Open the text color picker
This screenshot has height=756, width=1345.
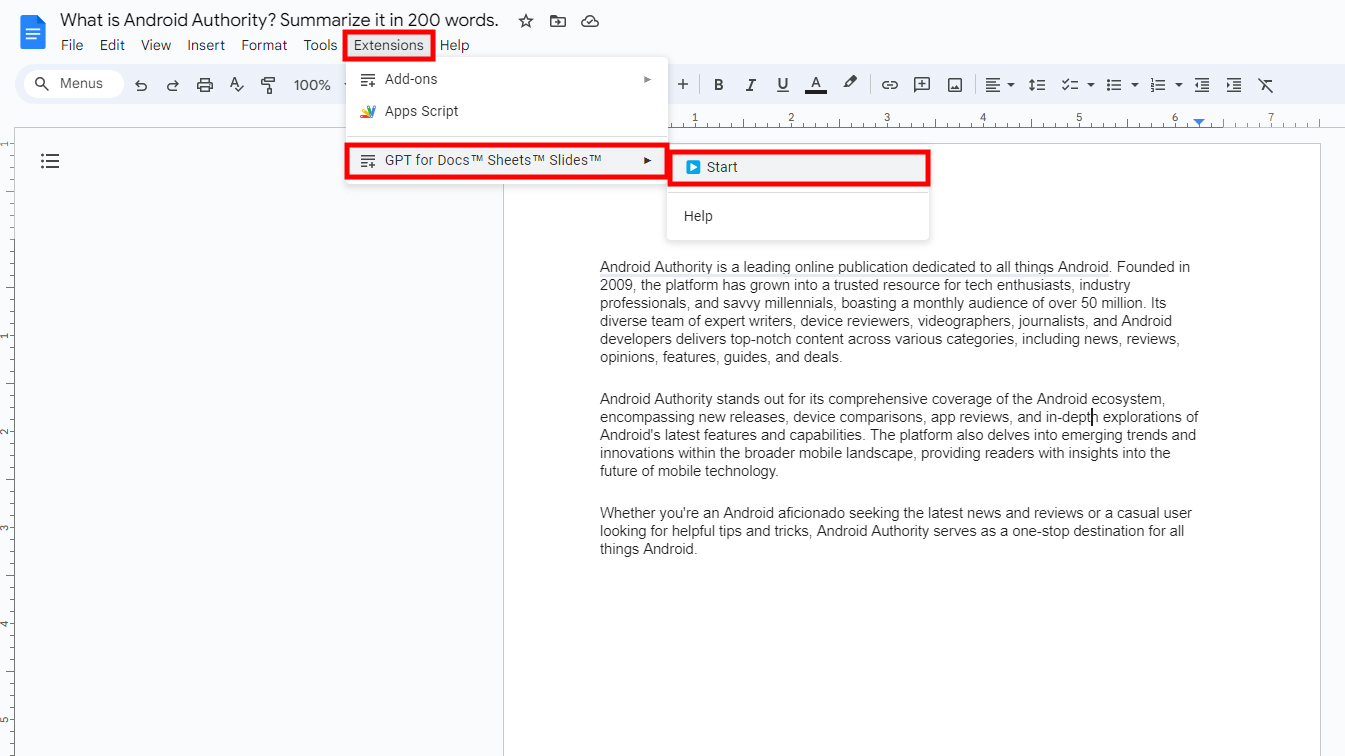click(816, 85)
